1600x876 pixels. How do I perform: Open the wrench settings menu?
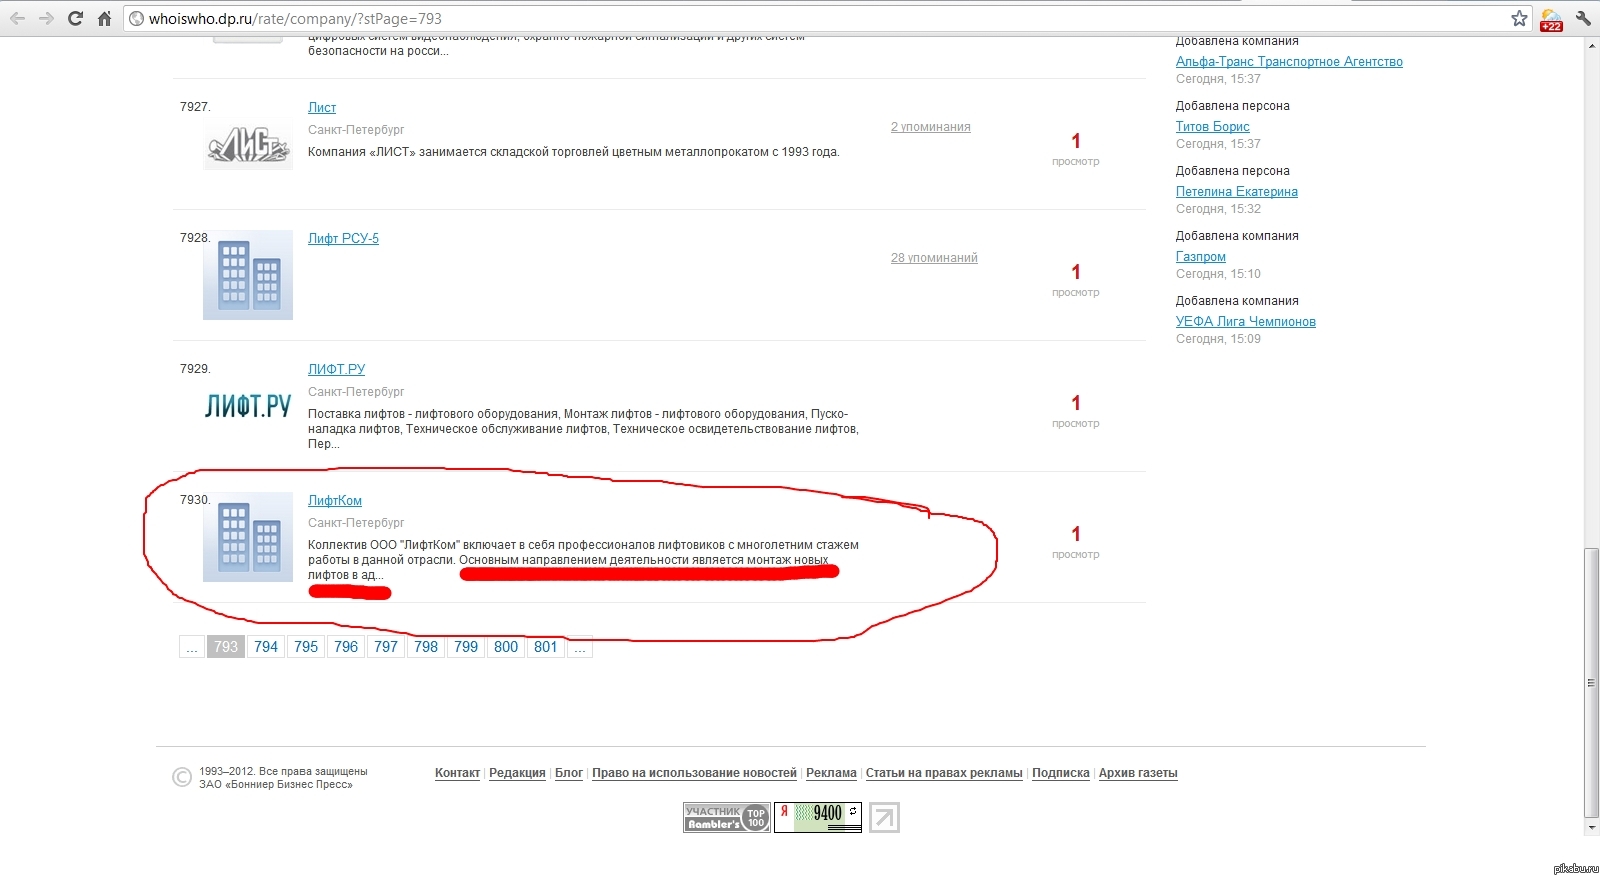[1583, 18]
